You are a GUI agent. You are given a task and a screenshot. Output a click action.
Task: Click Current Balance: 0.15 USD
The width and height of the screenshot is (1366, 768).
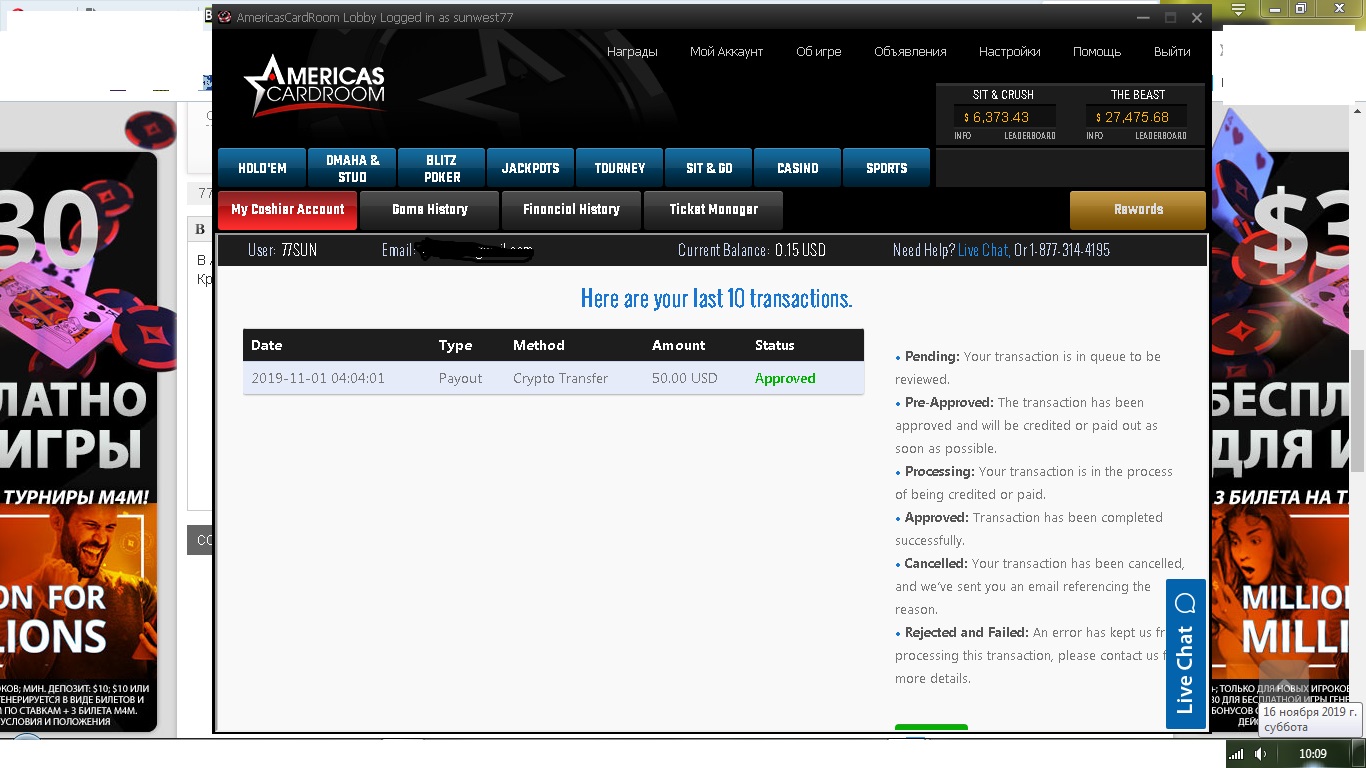pos(752,250)
